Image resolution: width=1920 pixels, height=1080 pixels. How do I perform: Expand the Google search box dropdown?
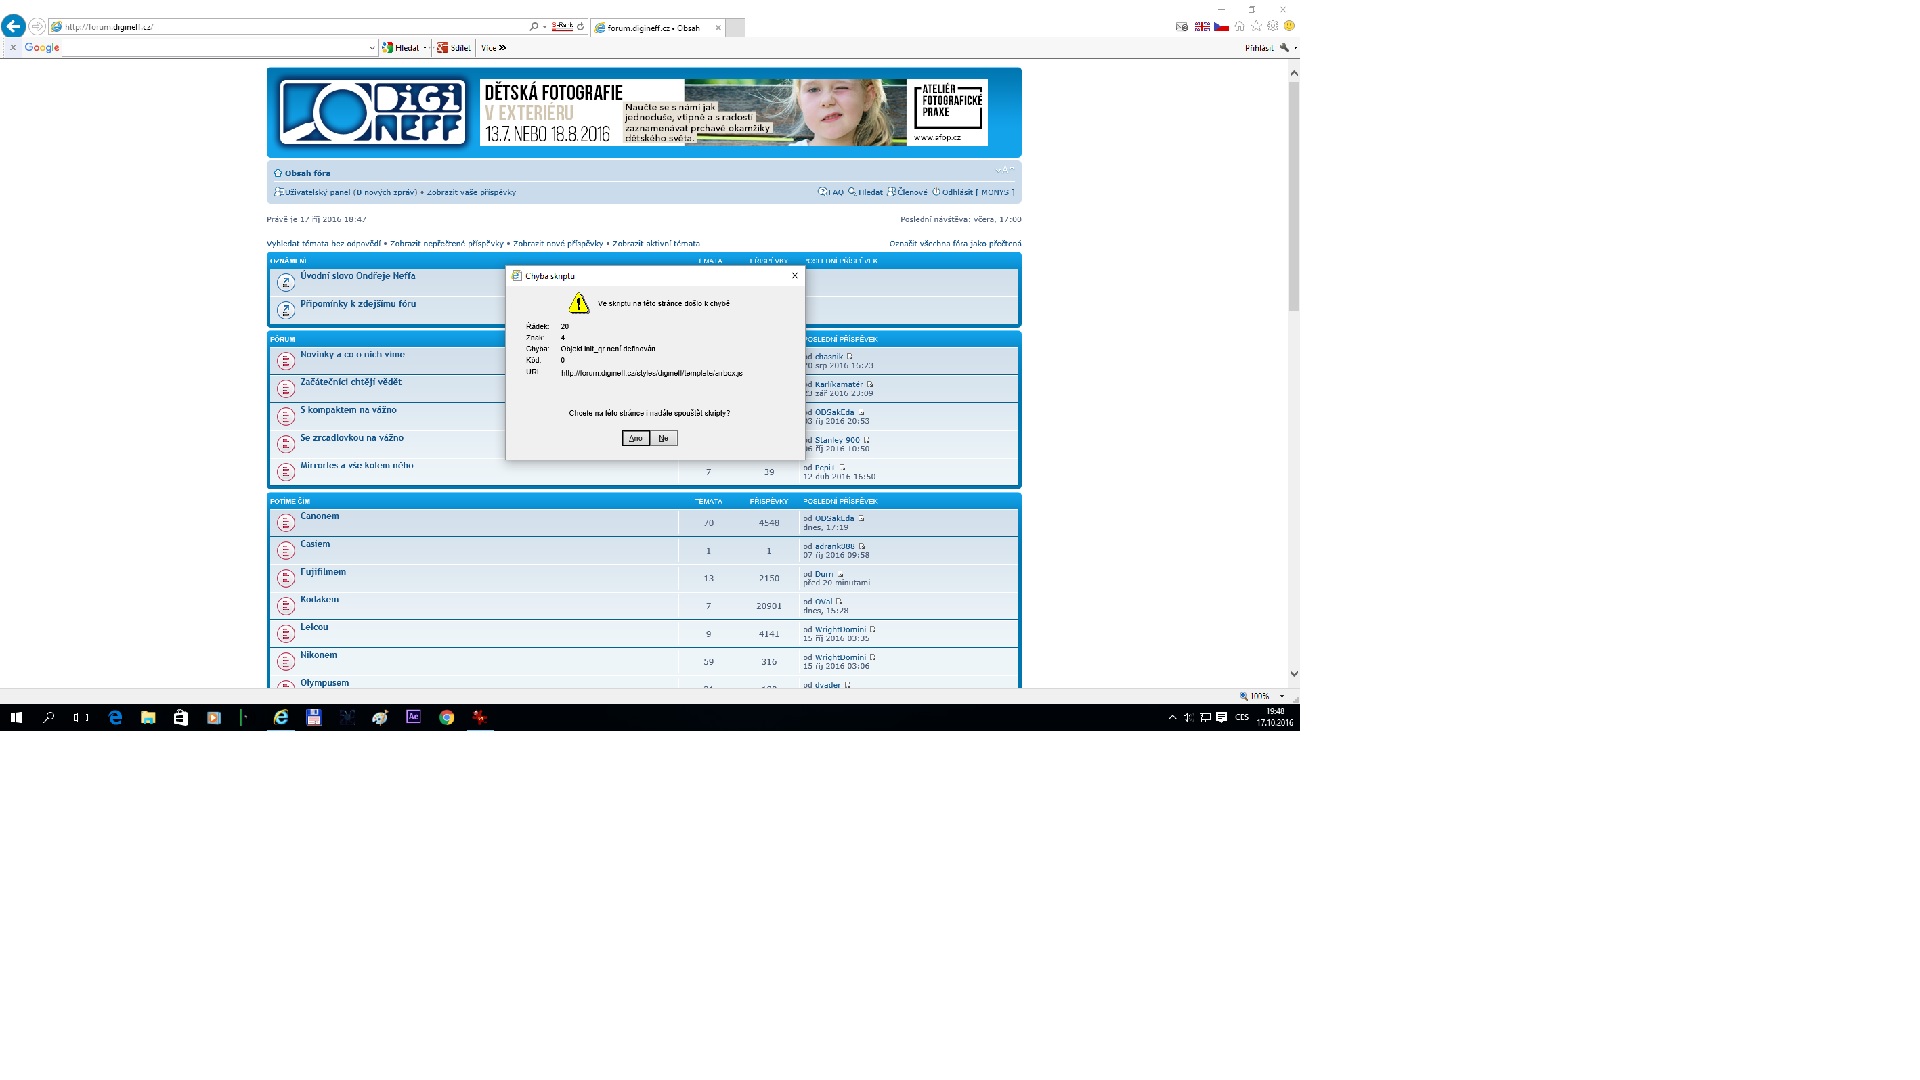point(371,48)
